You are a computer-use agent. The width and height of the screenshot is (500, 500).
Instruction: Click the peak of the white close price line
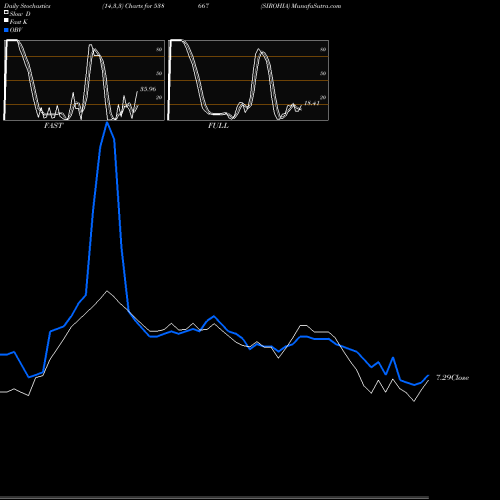[x=107, y=291]
